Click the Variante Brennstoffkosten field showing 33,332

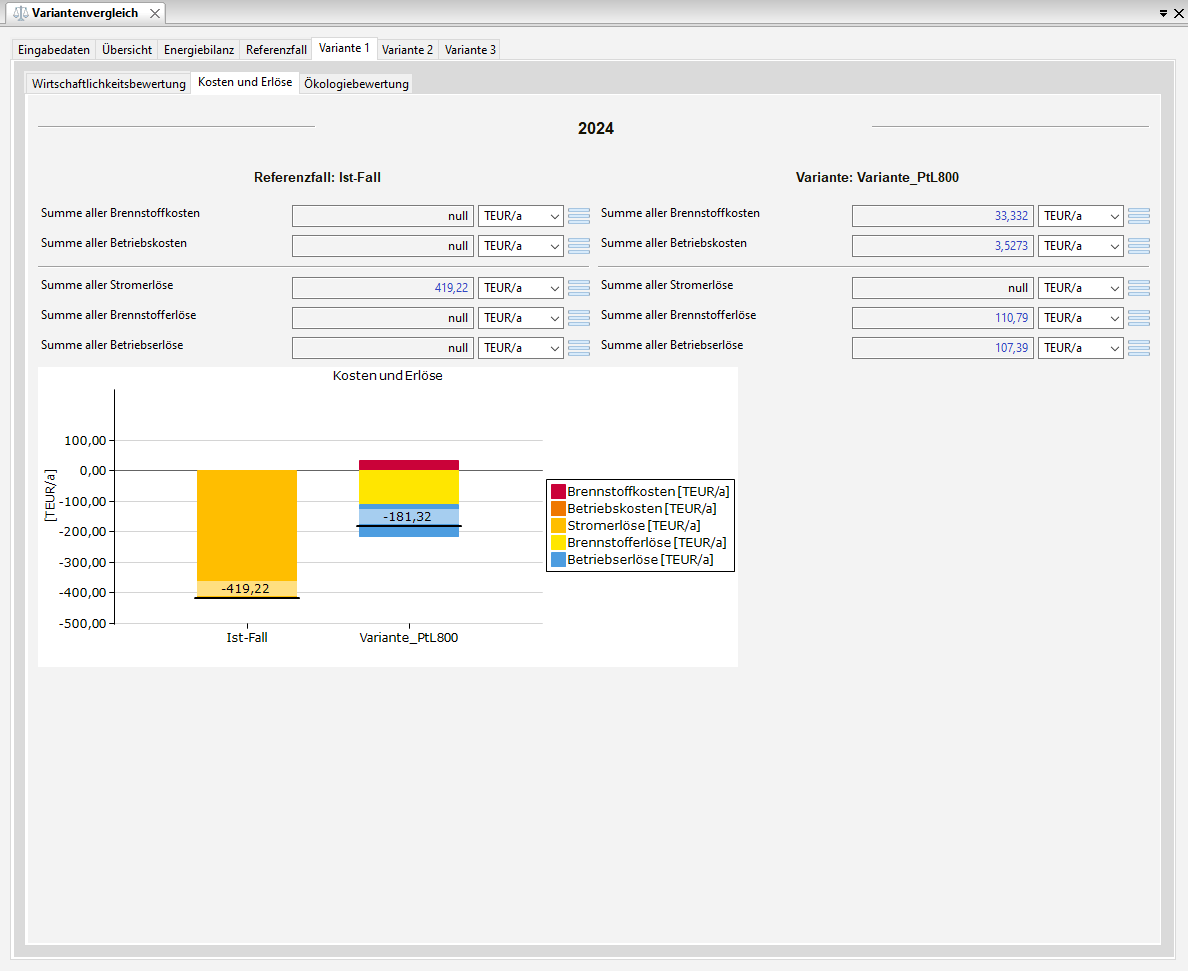pos(943,216)
